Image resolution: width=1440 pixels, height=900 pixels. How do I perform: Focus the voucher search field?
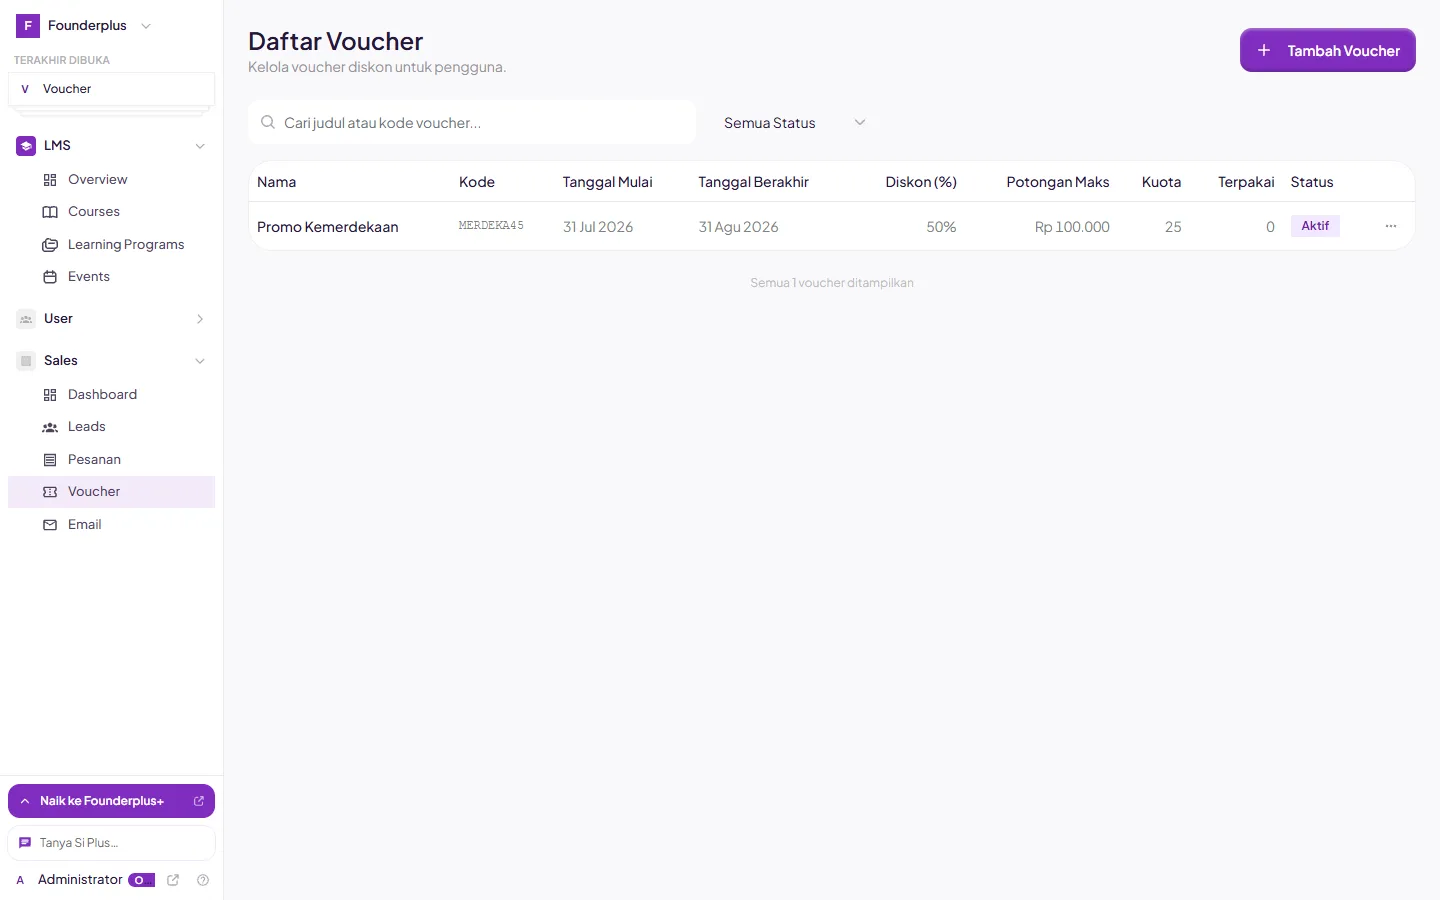tap(472, 122)
